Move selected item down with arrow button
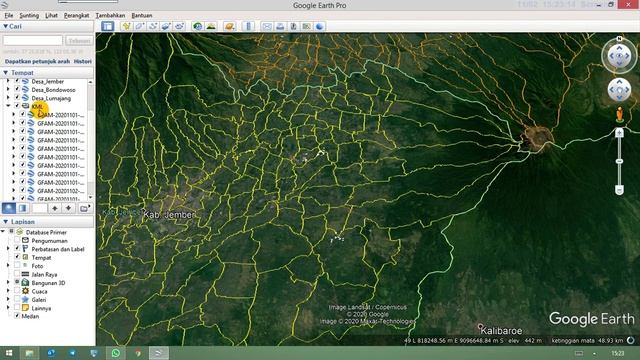 pos(68,208)
